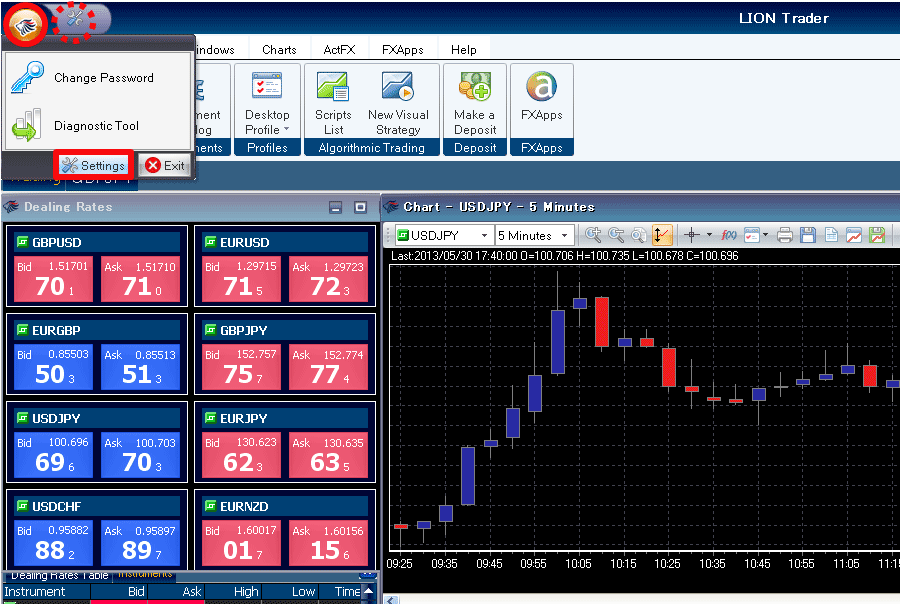Screen dimensions: 900x604
Task: Switch to the FXApps ribbon tab
Action: point(402,49)
